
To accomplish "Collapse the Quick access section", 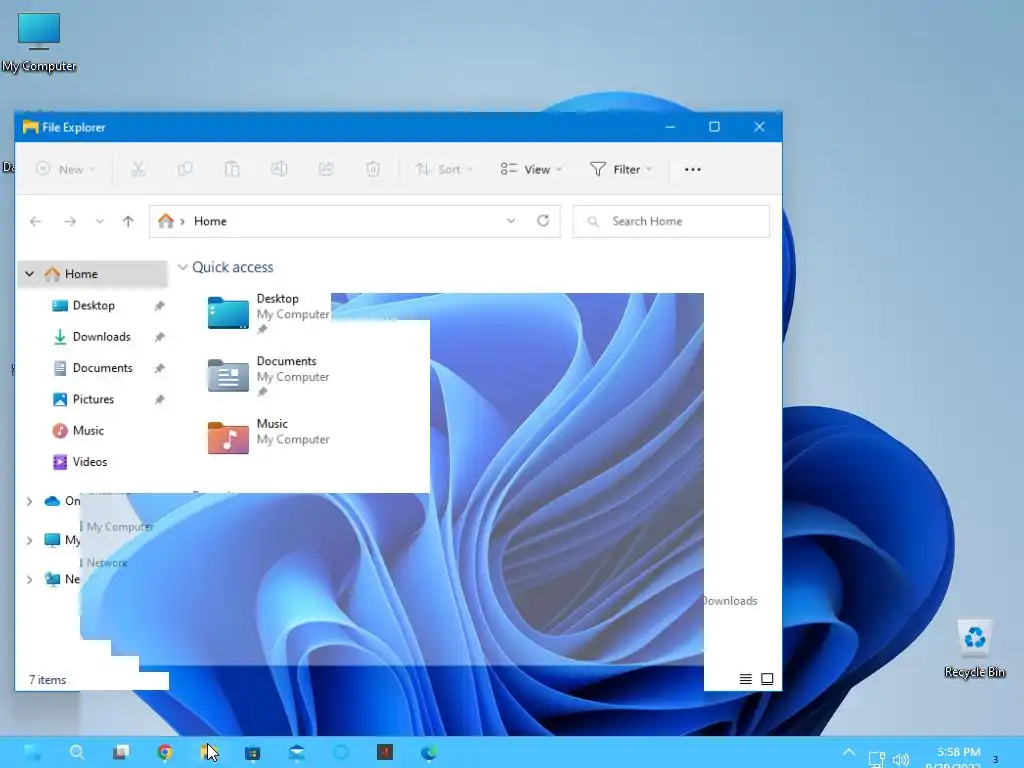I will pos(183,267).
